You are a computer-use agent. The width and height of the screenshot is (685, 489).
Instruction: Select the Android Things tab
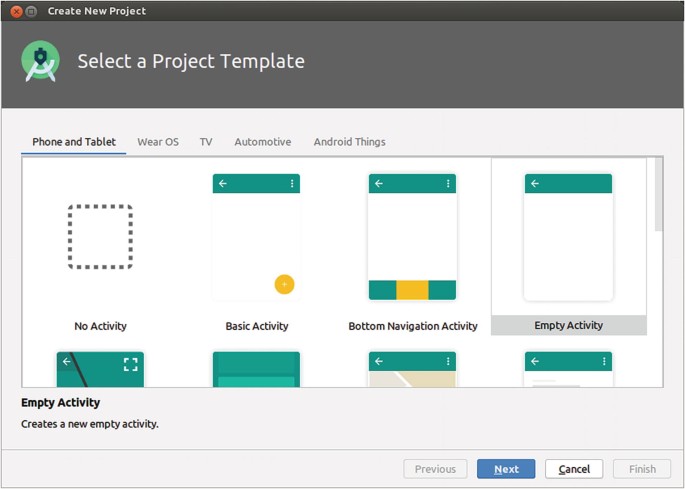click(349, 142)
